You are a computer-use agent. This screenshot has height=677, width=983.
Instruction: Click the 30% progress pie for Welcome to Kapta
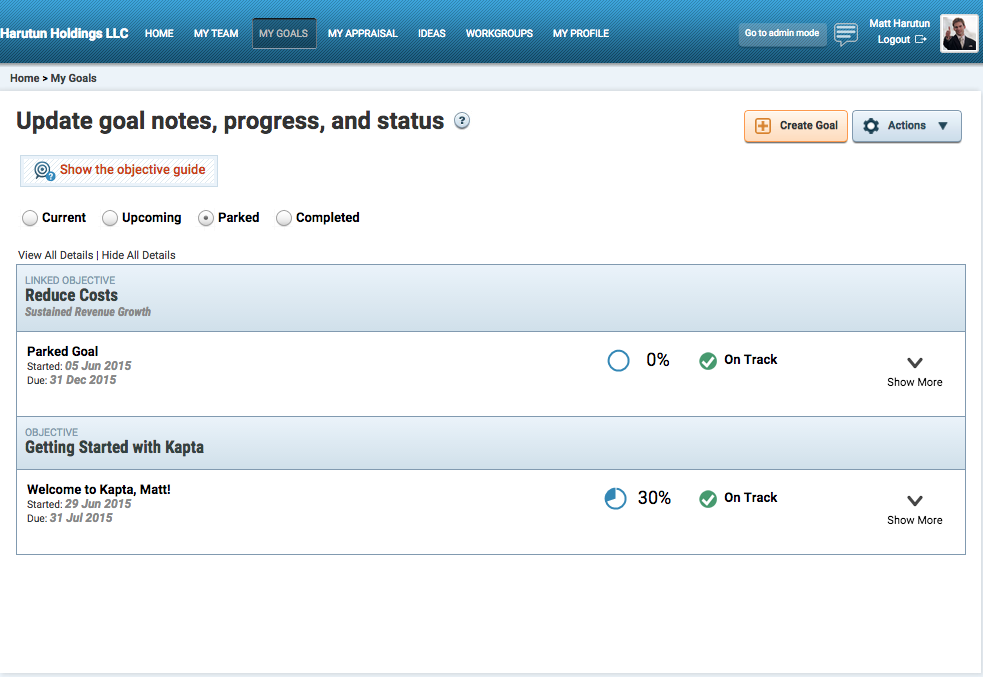(616, 498)
